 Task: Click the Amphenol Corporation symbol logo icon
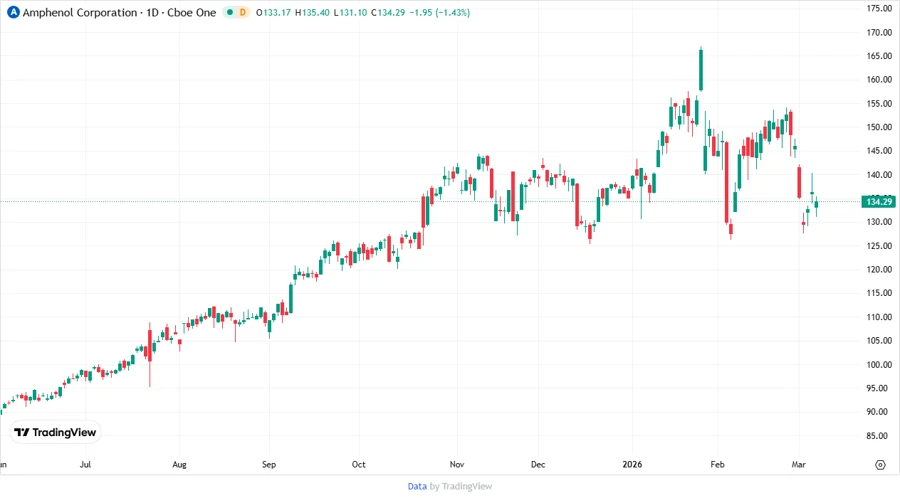[13, 12]
